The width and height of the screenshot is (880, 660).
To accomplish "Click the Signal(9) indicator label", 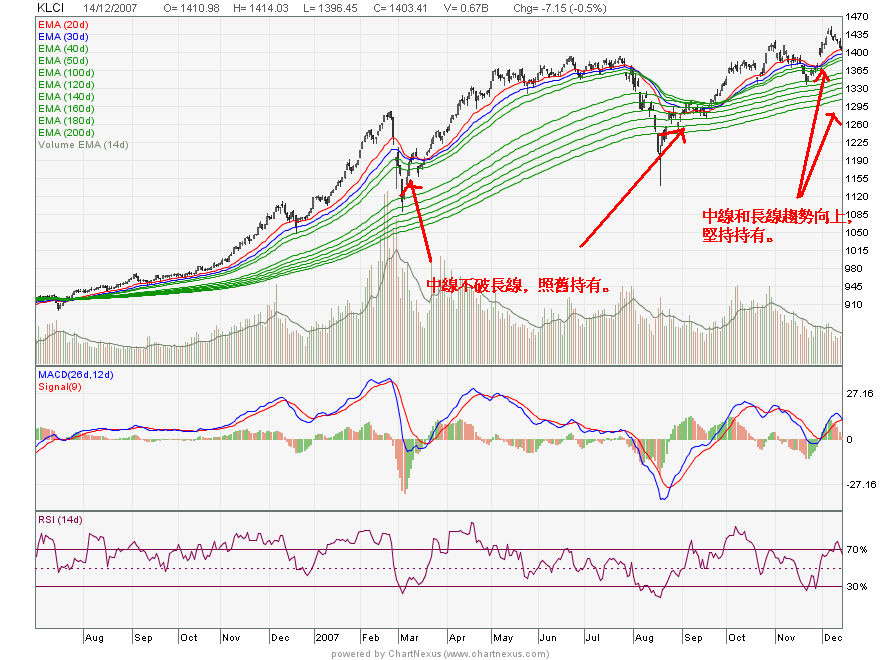I will 61,385.
